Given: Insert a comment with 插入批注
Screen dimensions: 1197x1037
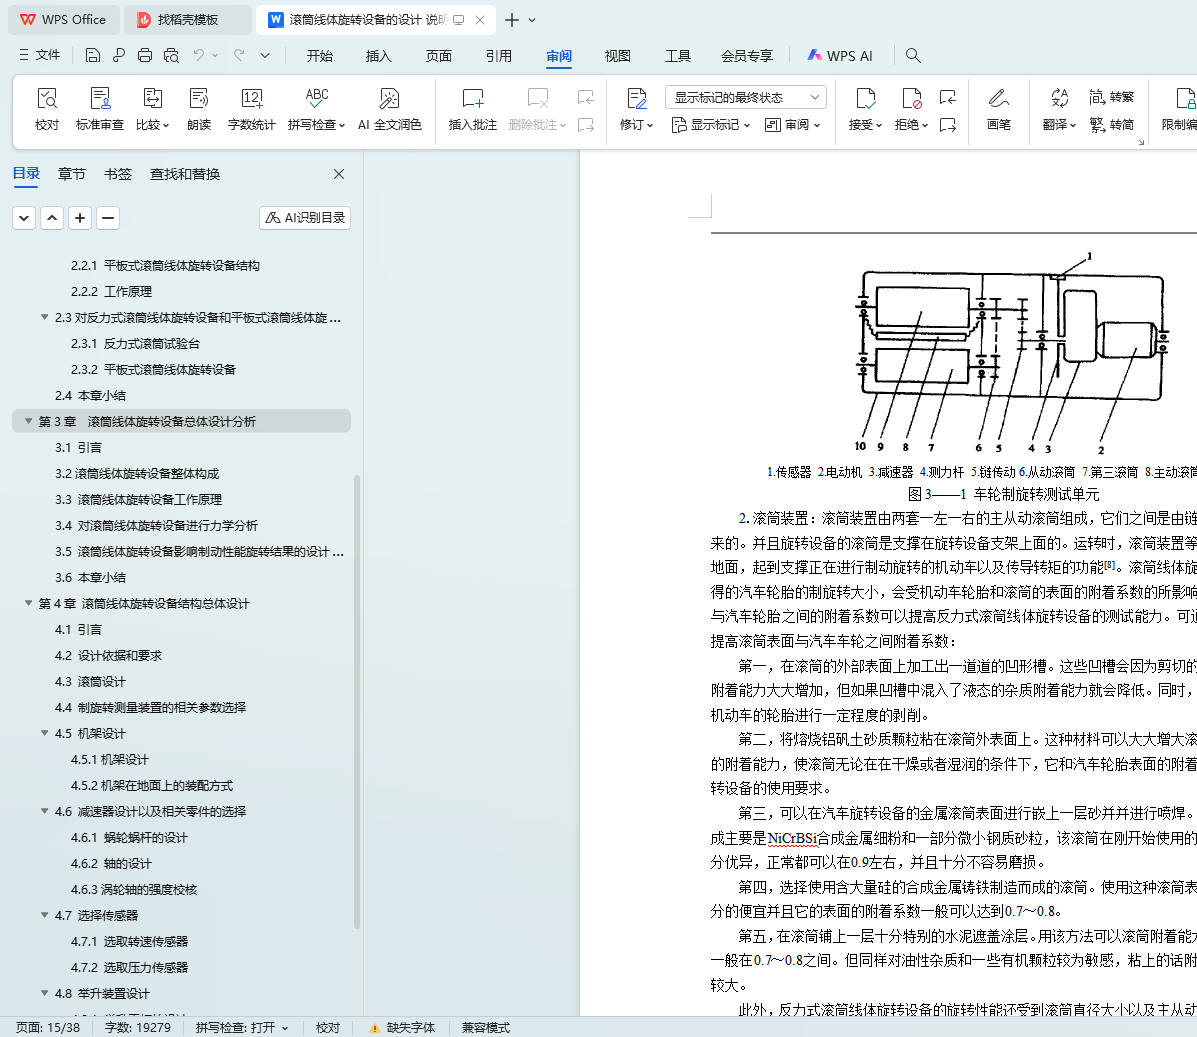Looking at the screenshot, I should tap(473, 109).
